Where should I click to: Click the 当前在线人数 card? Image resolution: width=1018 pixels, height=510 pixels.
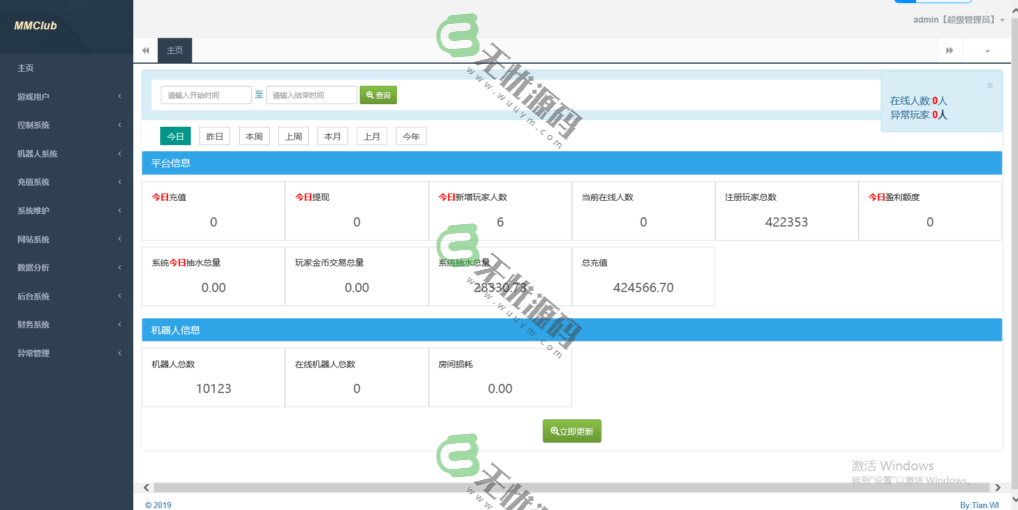click(643, 211)
